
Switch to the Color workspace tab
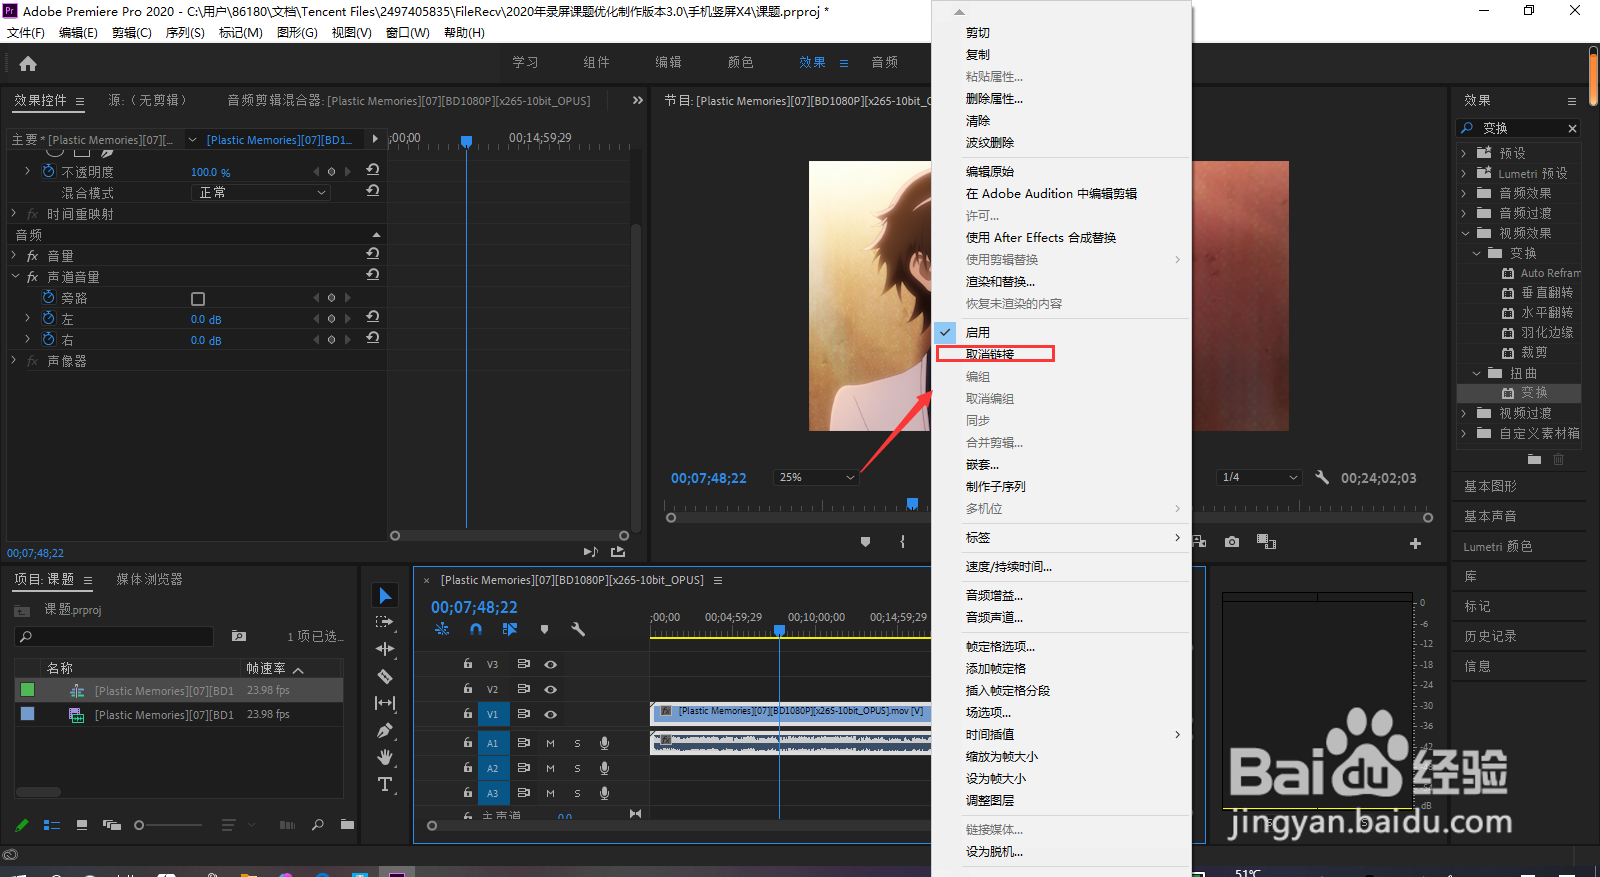pos(740,62)
